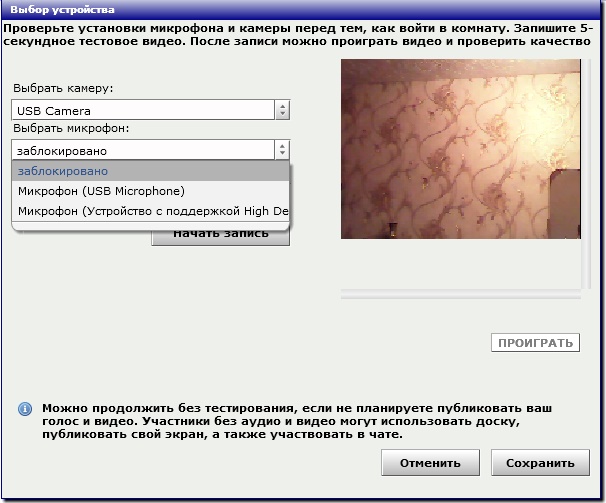Click the 'ПРОИГРАТЬ' playback button

535,343
